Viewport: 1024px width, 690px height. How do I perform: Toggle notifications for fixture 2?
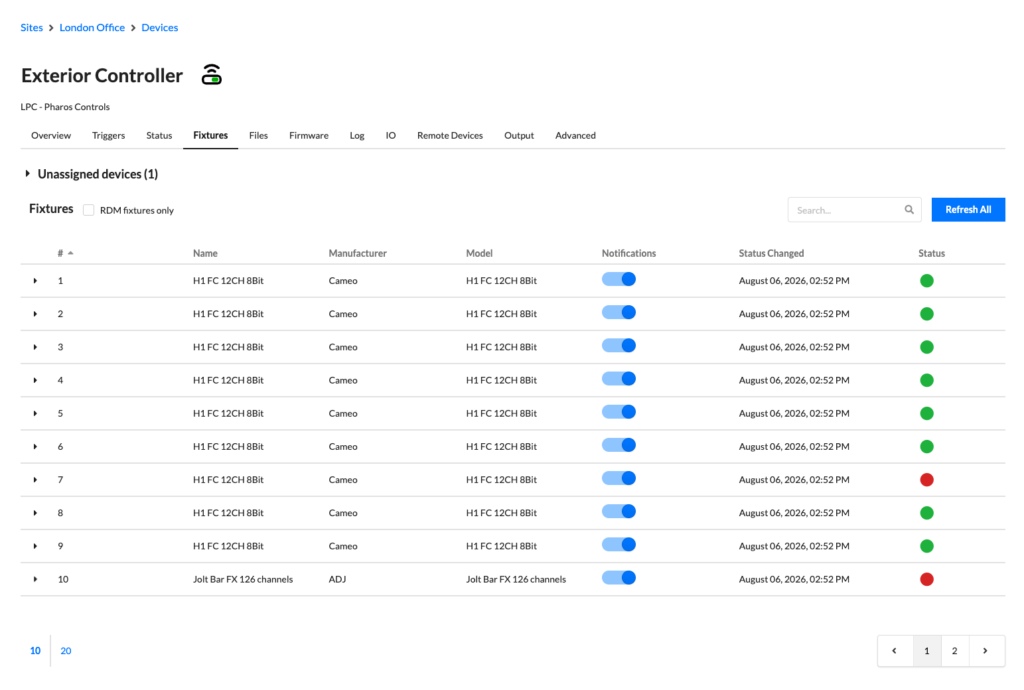coord(618,313)
